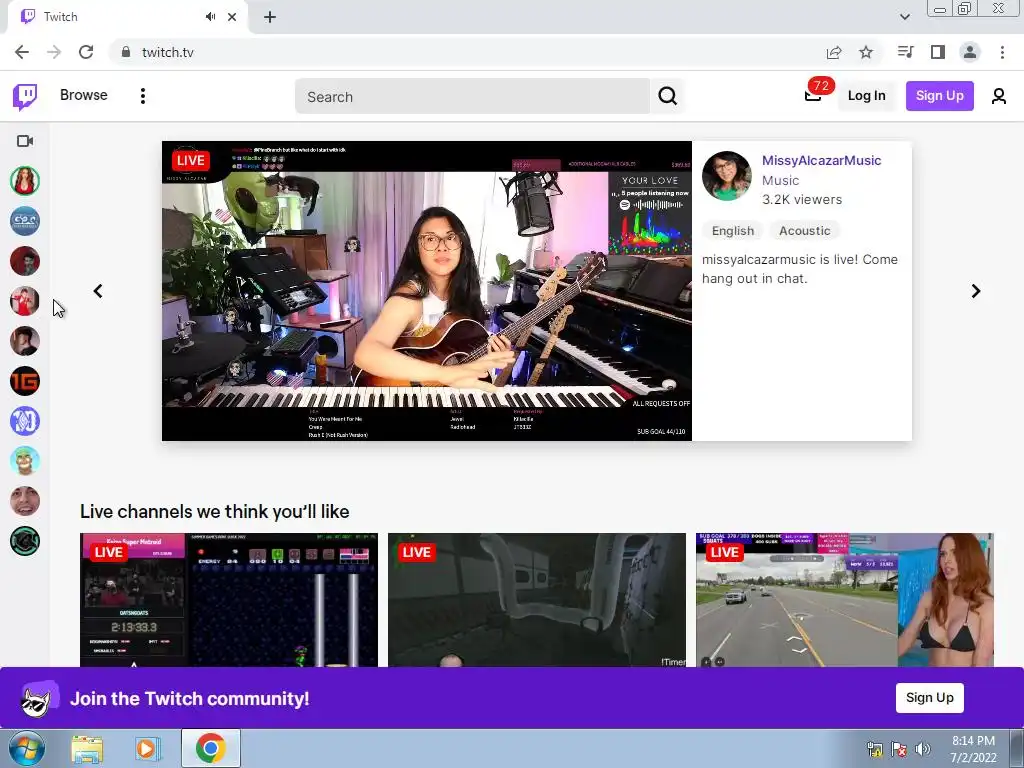This screenshot has width=1024, height=768.
Task: Share this page from the address bar
Action: (x=834, y=52)
